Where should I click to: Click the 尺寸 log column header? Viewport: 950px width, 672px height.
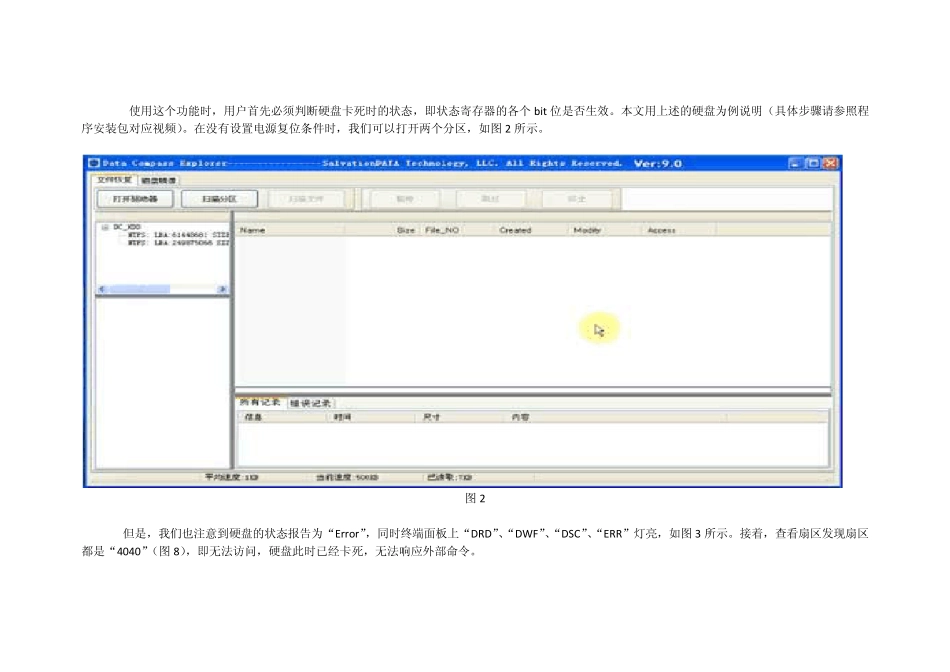(x=459, y=417)
